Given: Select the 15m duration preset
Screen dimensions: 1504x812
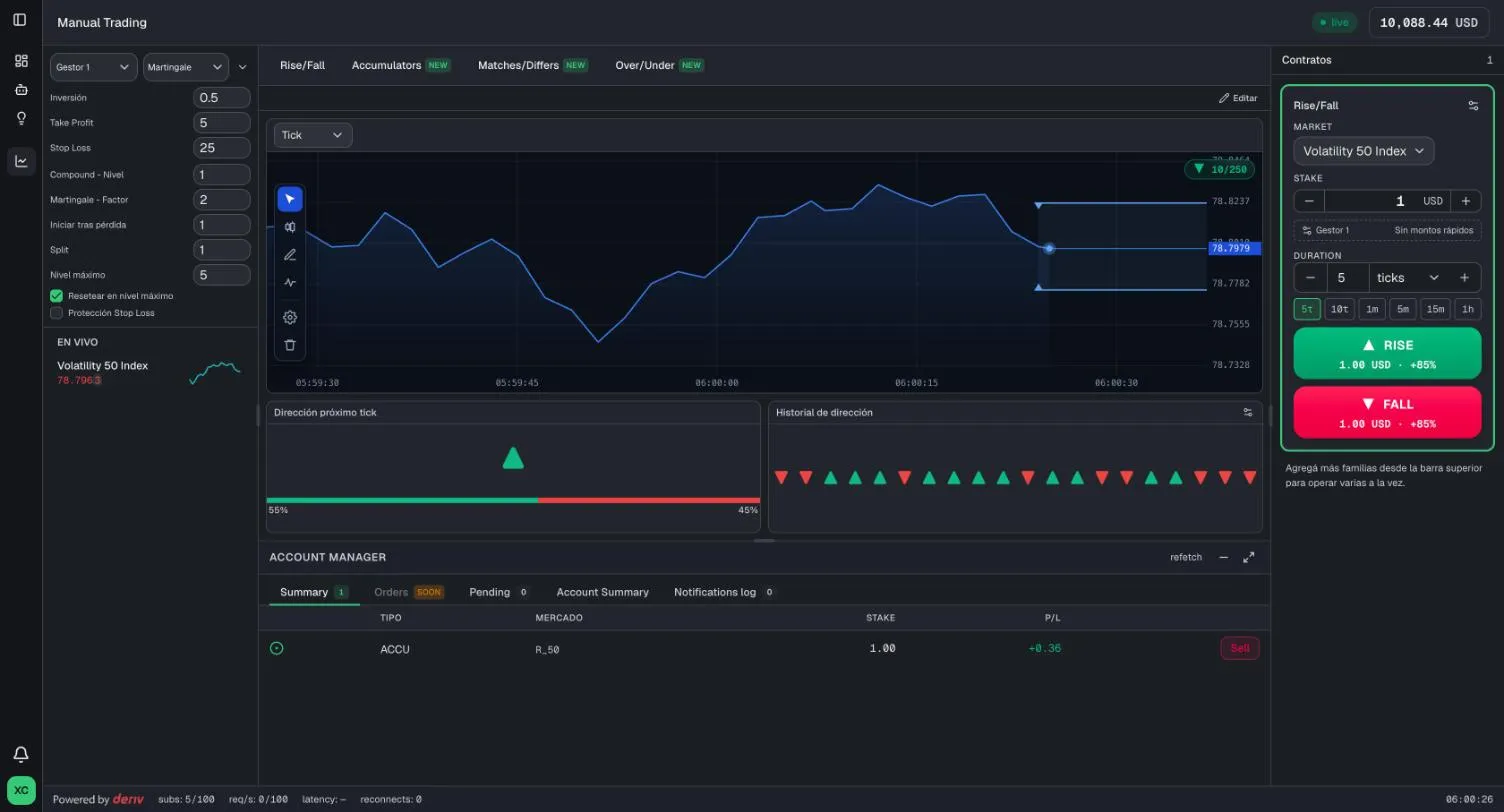Looking at the screenshot, I should [x=1436, y=309].
